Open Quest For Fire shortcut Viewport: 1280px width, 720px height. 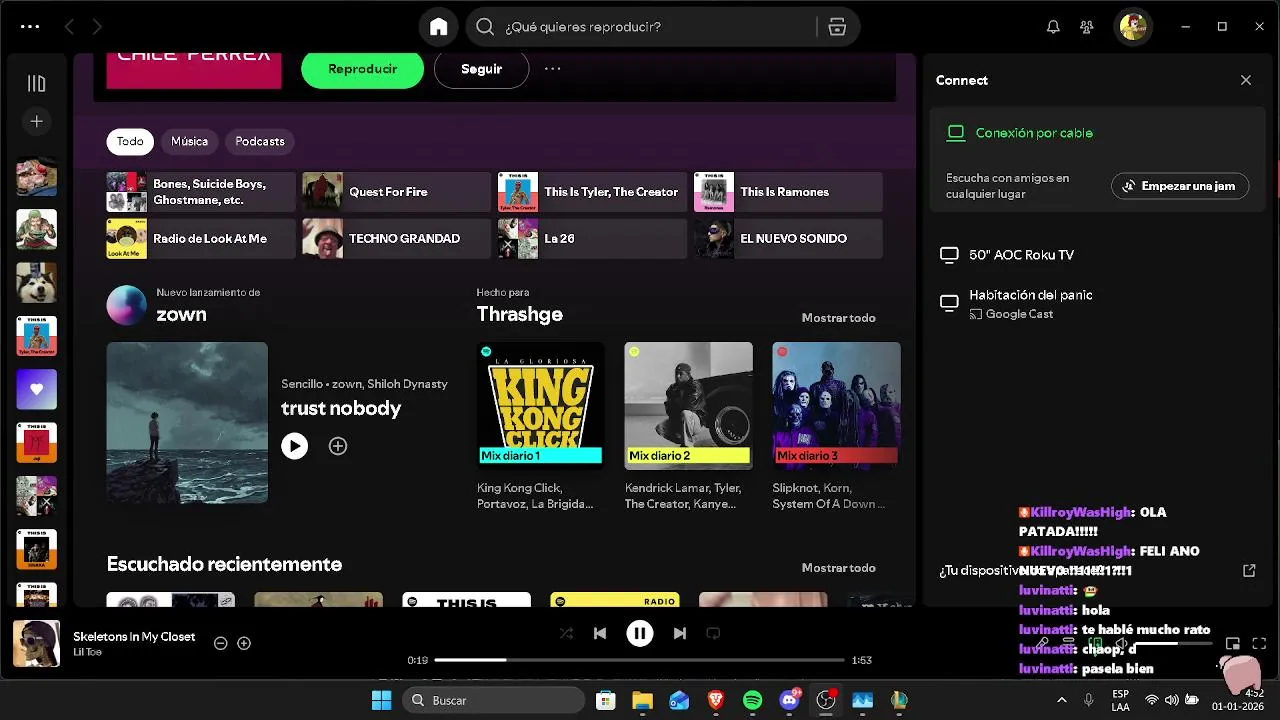point(397,192)
